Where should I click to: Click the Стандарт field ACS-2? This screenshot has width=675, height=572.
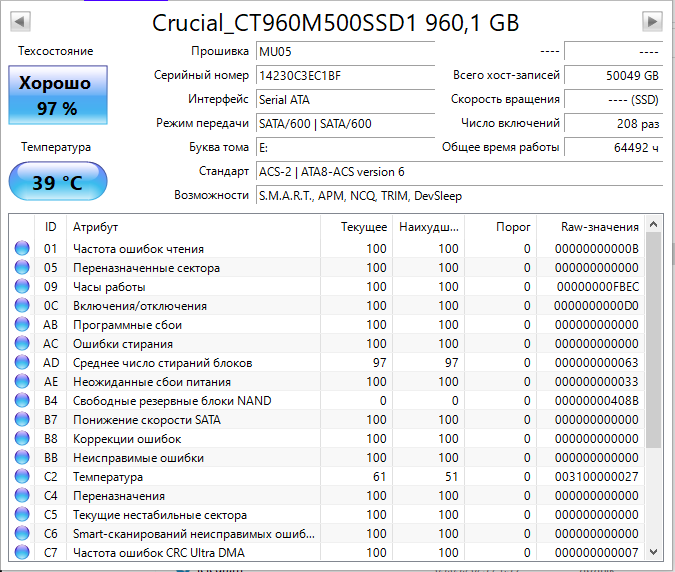459,172
